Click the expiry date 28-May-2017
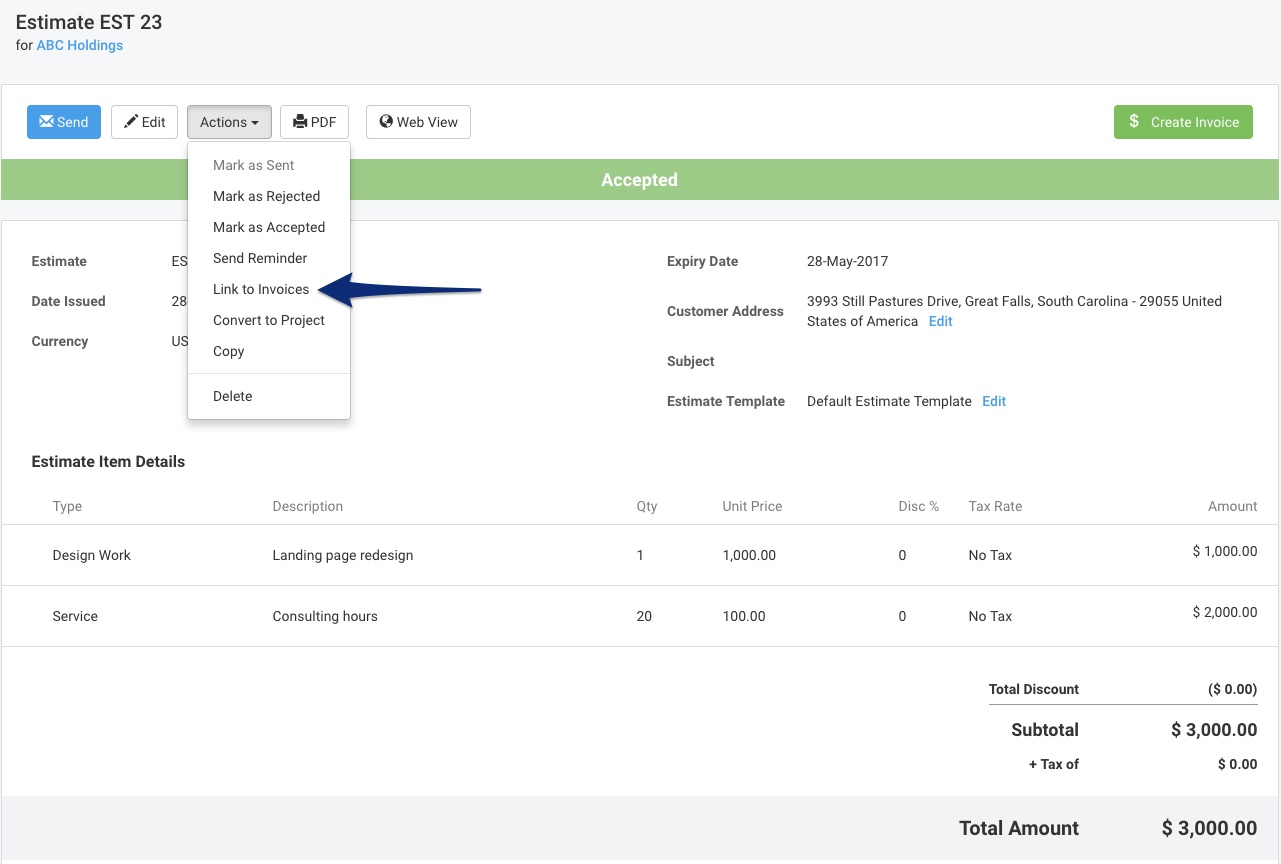Viewport: 1281px width, 864px height. click(847, 261)
